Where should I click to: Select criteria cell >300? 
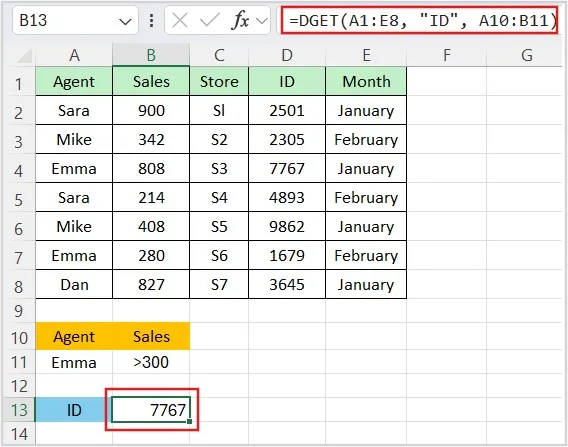coord(151,362)
